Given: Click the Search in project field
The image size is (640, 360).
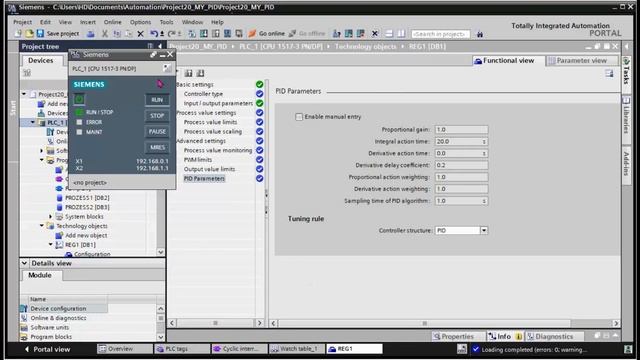Looking at the screenshot, I should coord(440,34).
